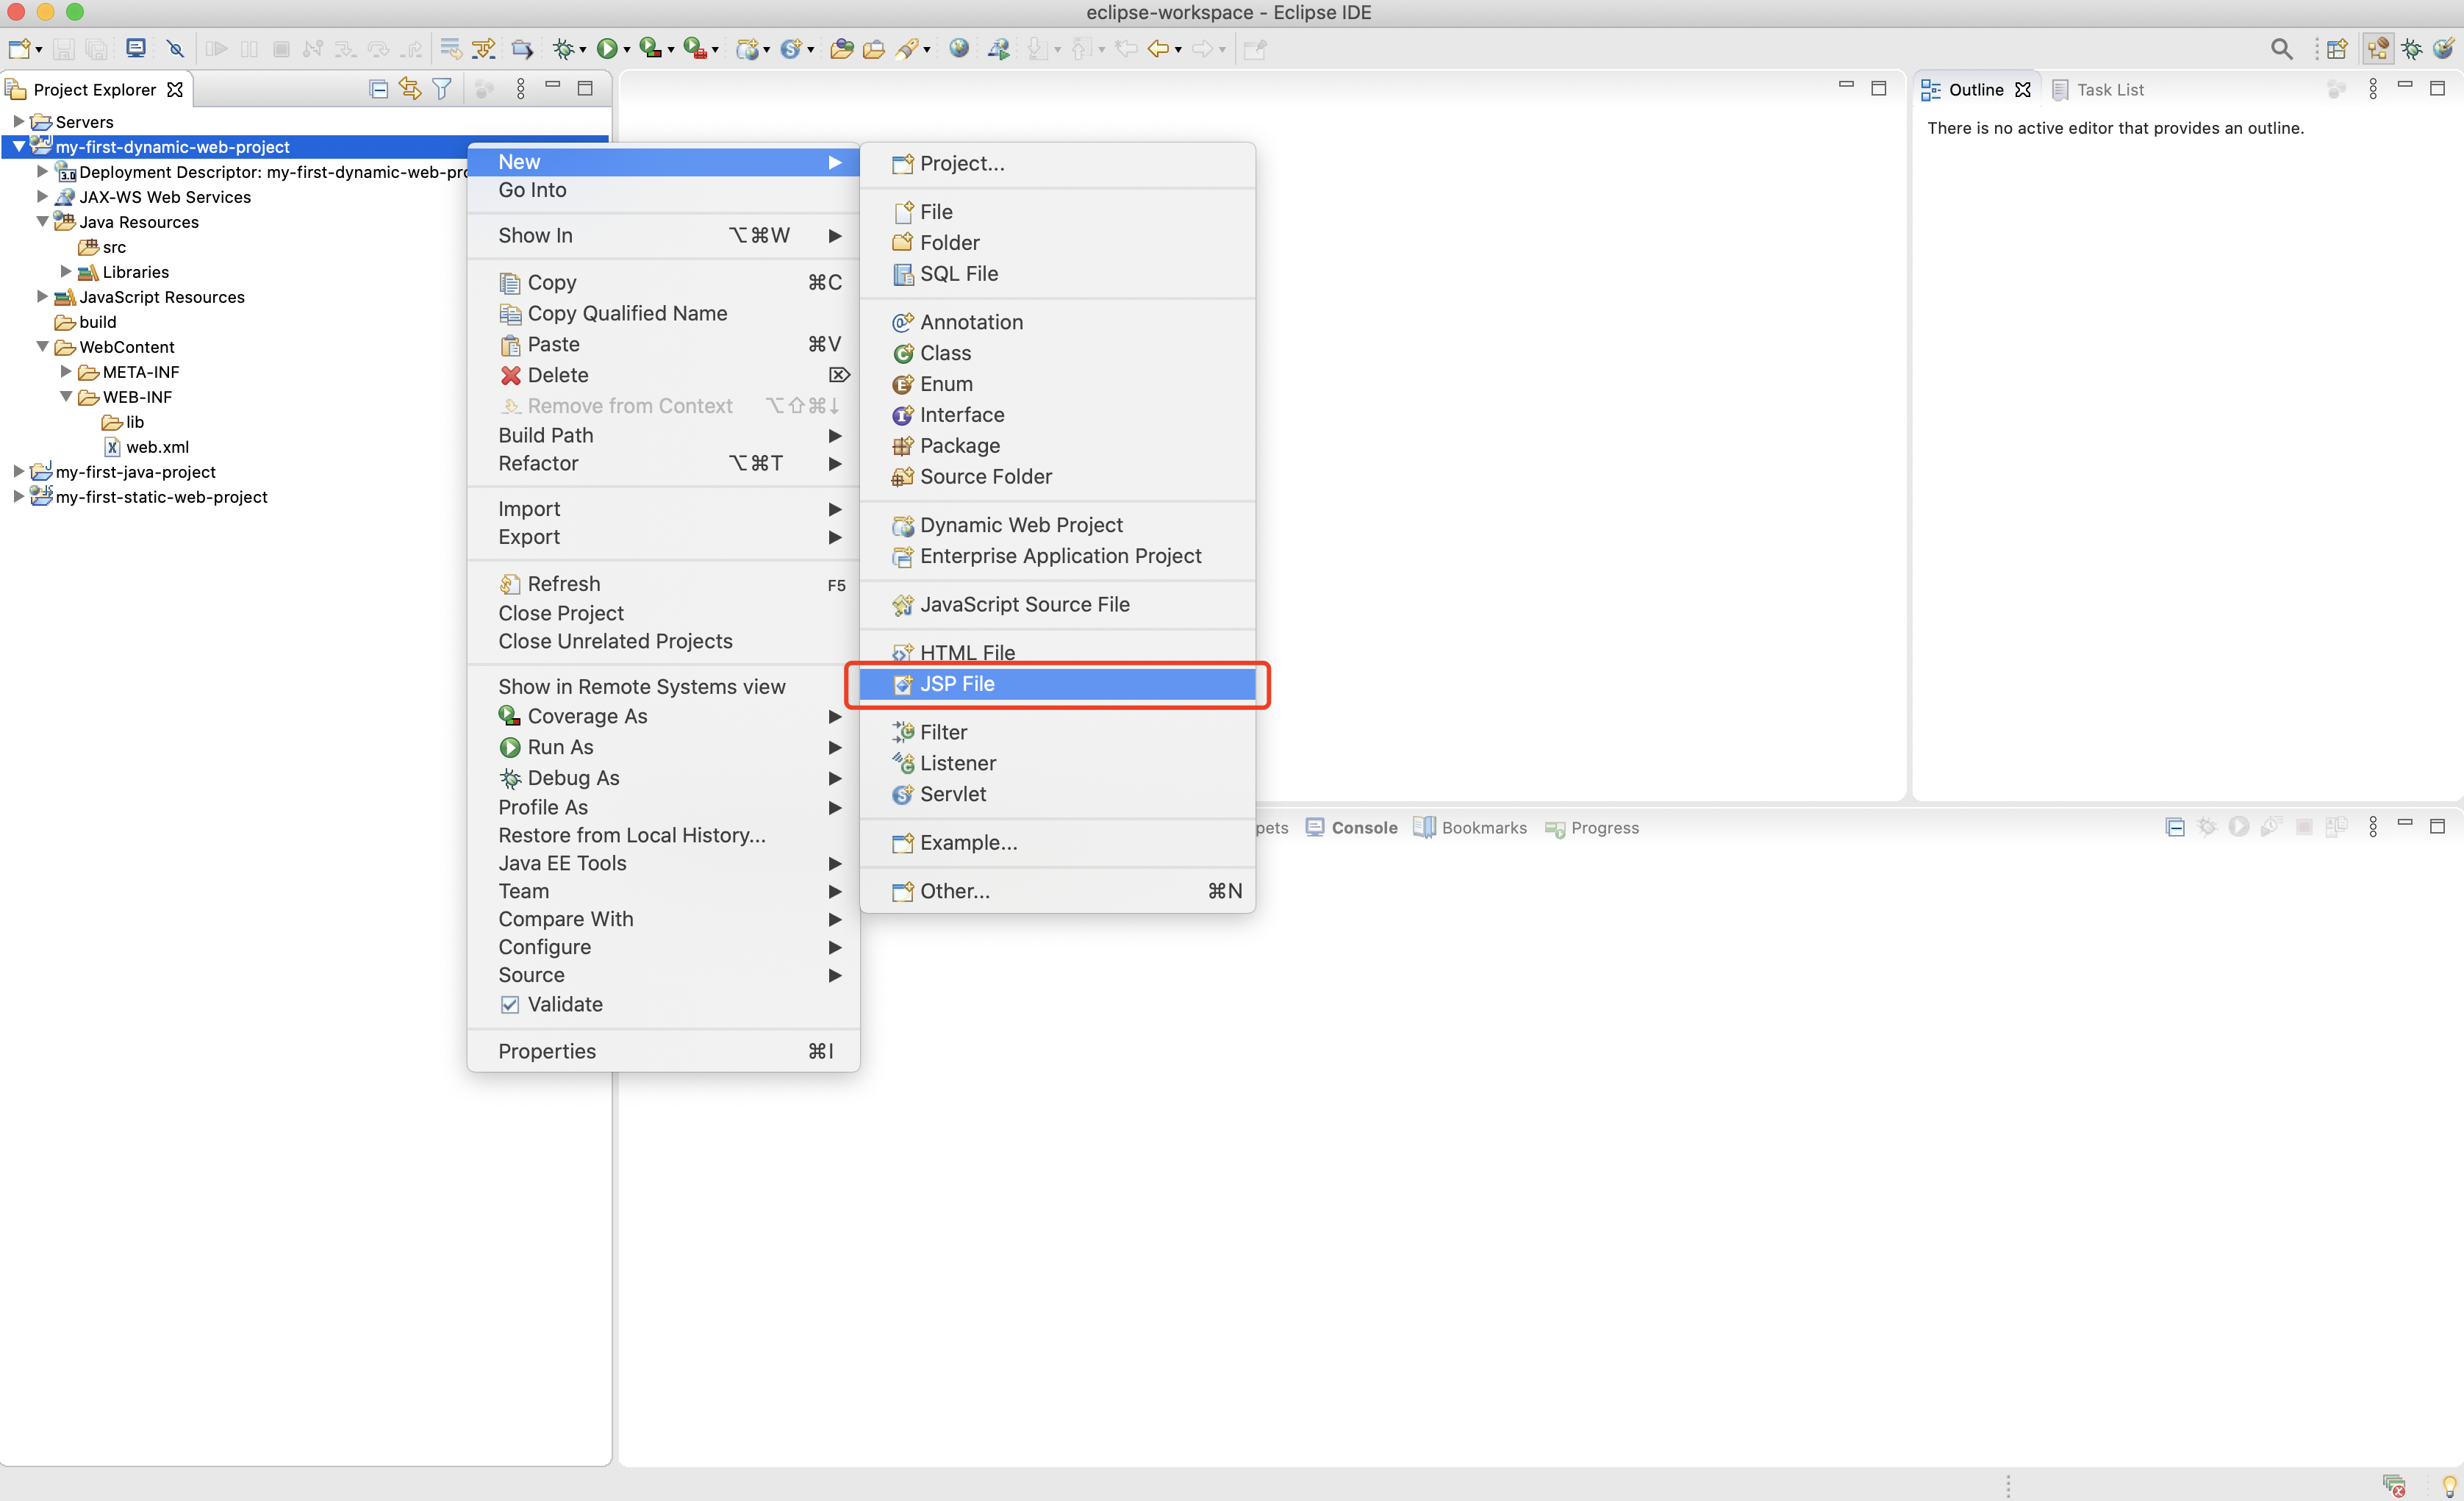Click the New Dynamic Web Project toolbar icon
Viewport: 2464px width, 1501px height.
pyautogui.click(x=747, y=48)
